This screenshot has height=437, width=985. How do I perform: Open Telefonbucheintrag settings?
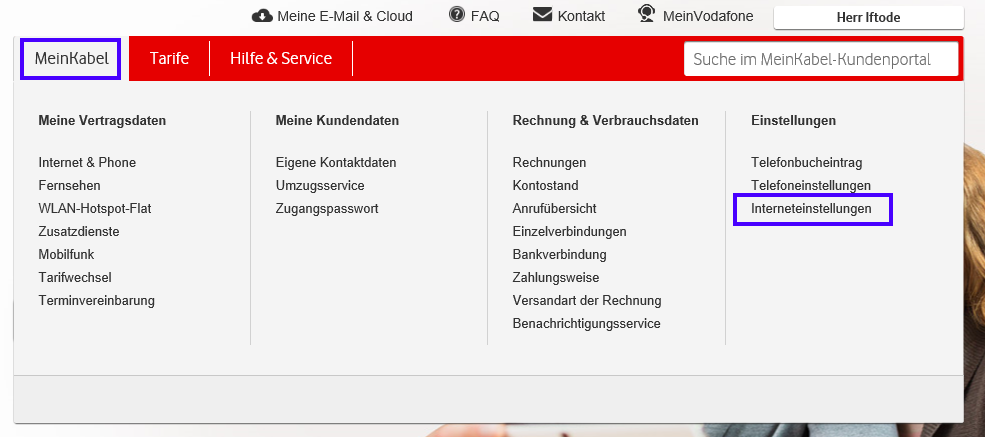807,163
